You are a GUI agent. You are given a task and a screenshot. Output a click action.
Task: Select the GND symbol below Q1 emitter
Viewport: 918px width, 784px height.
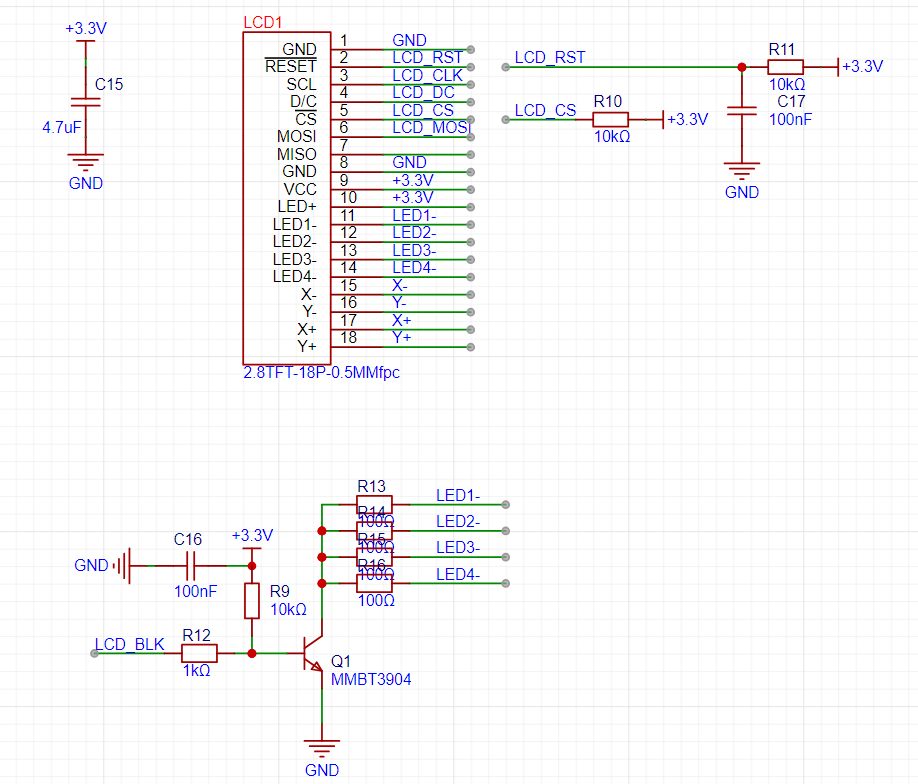pyautogui.click(x=321, y=748)
